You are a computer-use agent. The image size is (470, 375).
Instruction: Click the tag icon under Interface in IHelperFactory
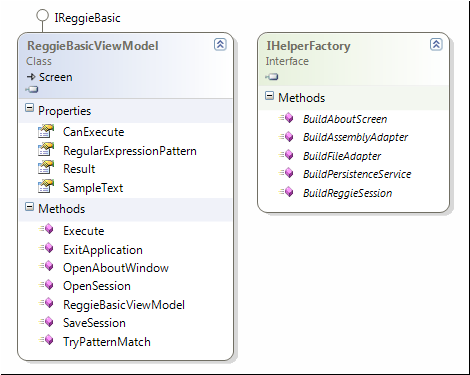coord(272,77)
